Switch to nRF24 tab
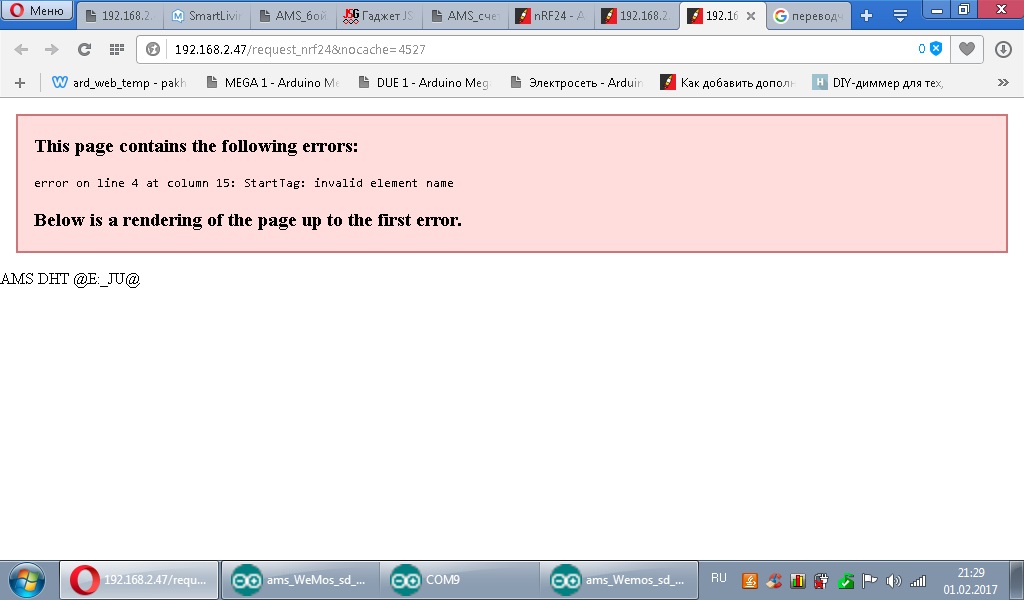This screenshot has width=1024, height=600. pyautogui.click(x=551, y=16)
